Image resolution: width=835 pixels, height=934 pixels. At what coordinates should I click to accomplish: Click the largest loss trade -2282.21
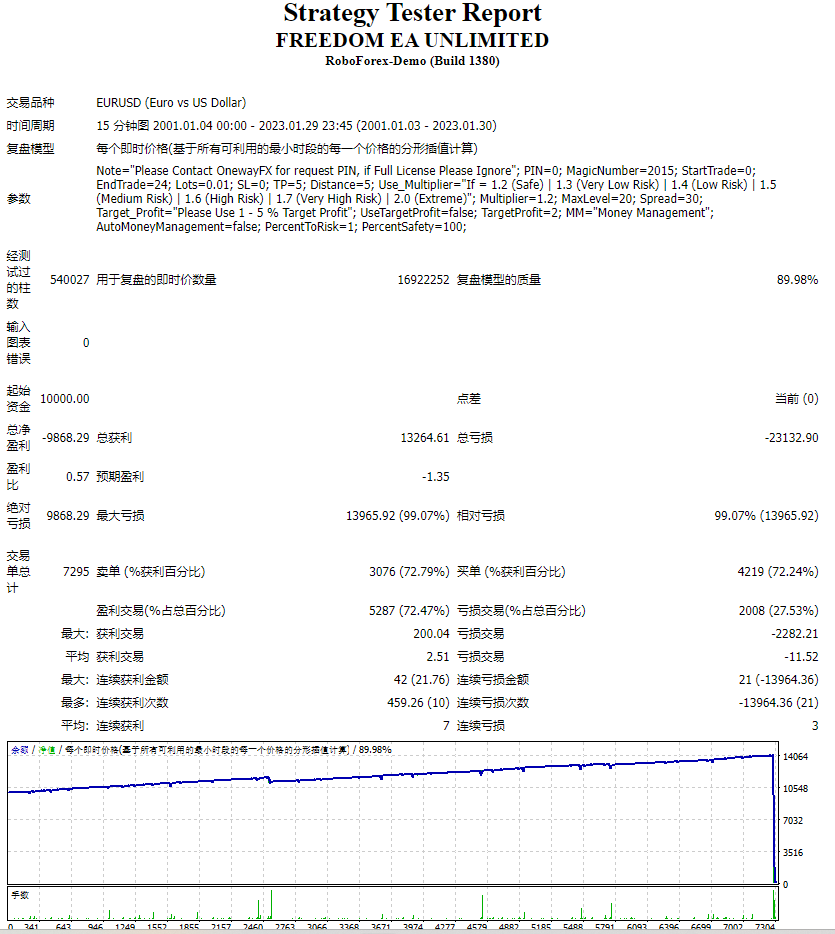(x=795, y=634)
